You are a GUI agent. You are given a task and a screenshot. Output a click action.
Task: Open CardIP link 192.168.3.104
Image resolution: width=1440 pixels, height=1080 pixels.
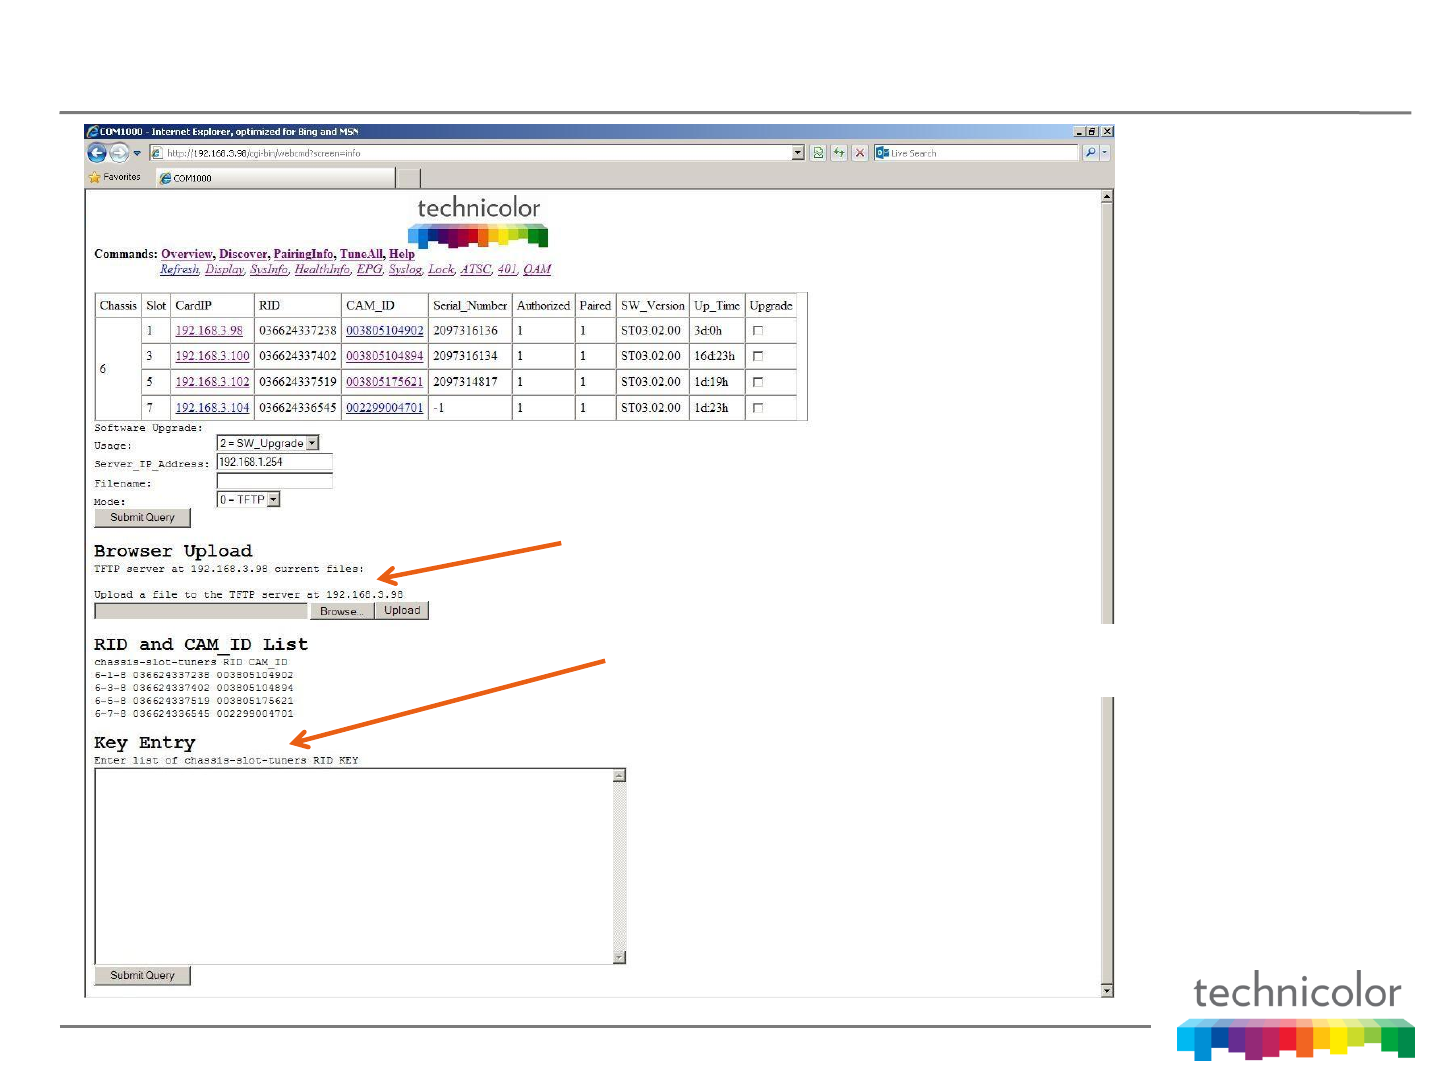coord(212,408)
